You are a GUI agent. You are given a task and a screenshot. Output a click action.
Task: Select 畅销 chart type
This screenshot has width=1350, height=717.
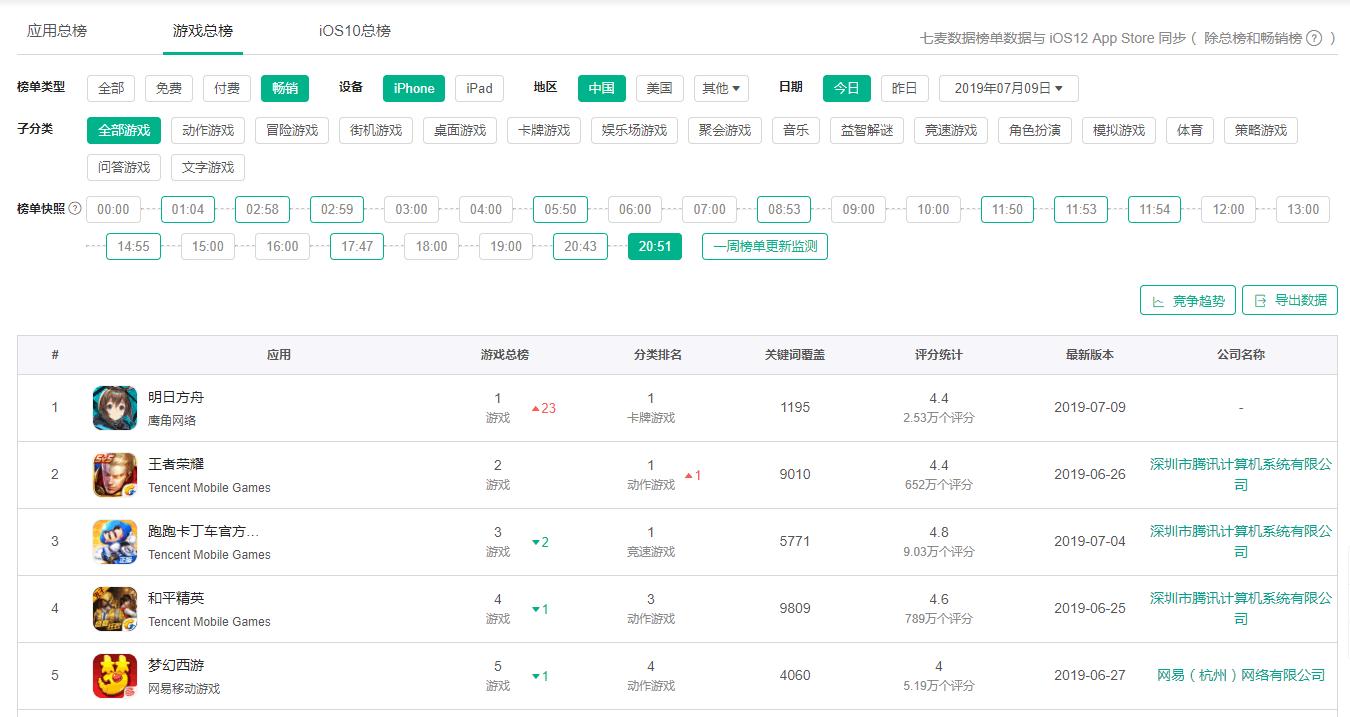tap(285, 88)
